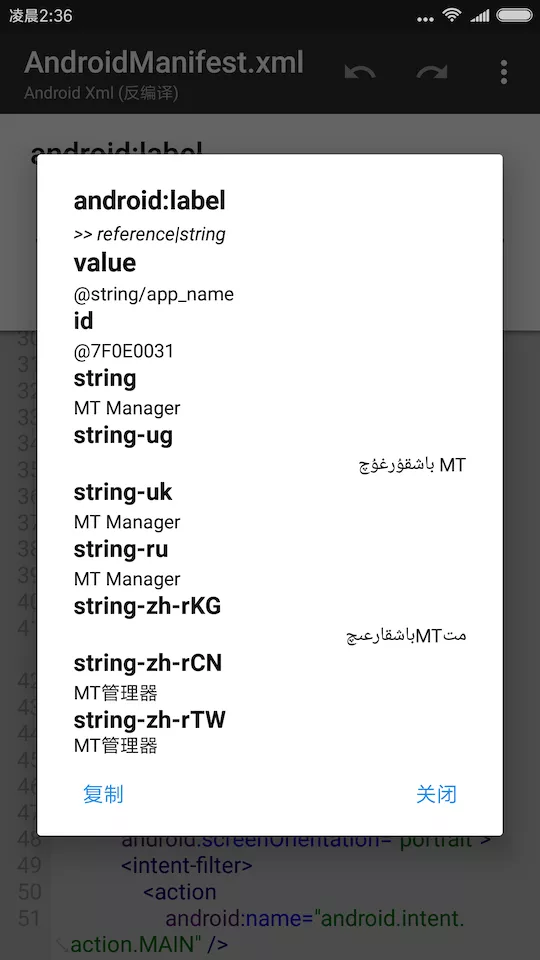The width and height of the screenshot is (540, 960).
Task: Tap the intent-filter code line
Action: coord(187,865)
